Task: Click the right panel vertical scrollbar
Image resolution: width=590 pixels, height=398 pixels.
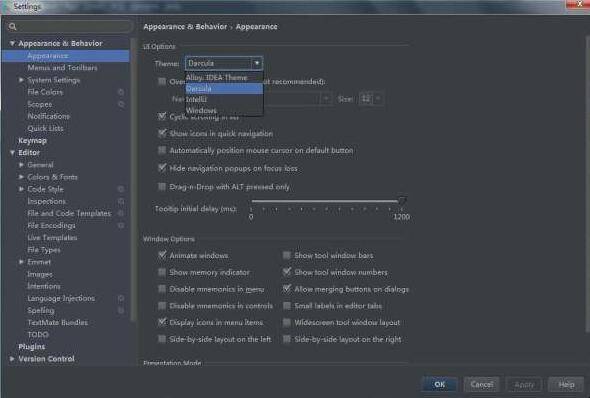Action: pyautogui.click(x=587, y=184)
